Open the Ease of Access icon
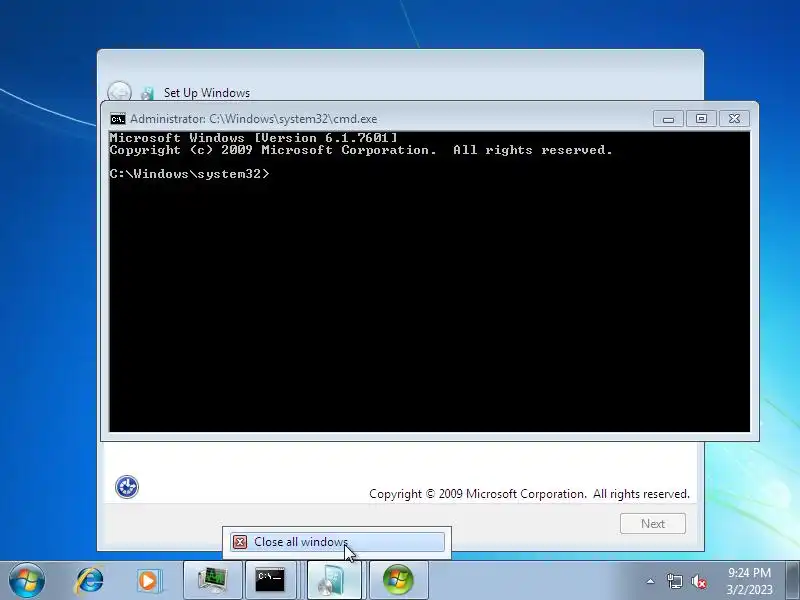Viewport: 800px width, 600px height. (x=127, y=487)
